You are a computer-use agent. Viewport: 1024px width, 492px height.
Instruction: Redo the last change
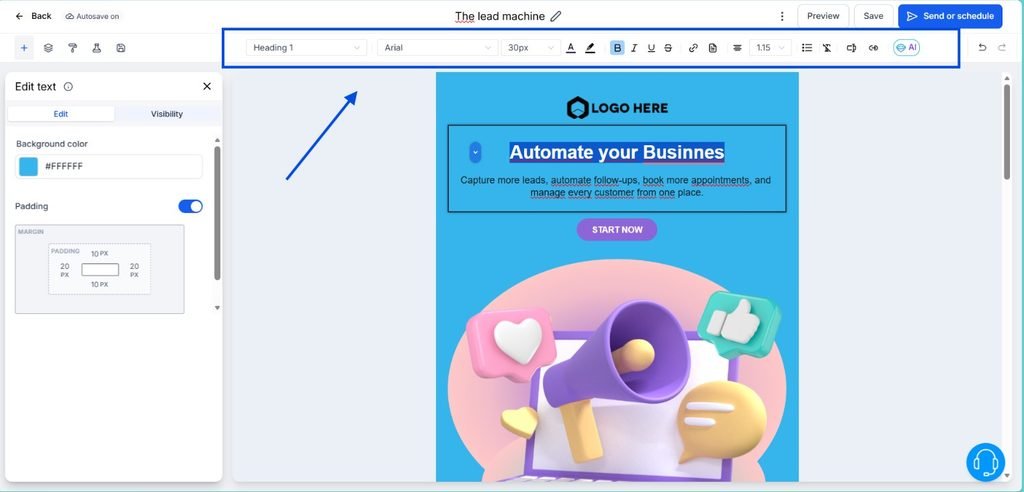click(1002, 48)
